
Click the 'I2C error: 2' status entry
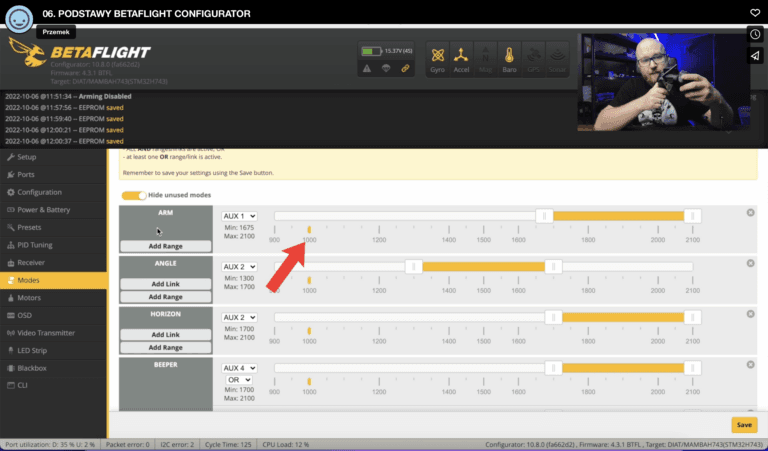tap(177, 445)
